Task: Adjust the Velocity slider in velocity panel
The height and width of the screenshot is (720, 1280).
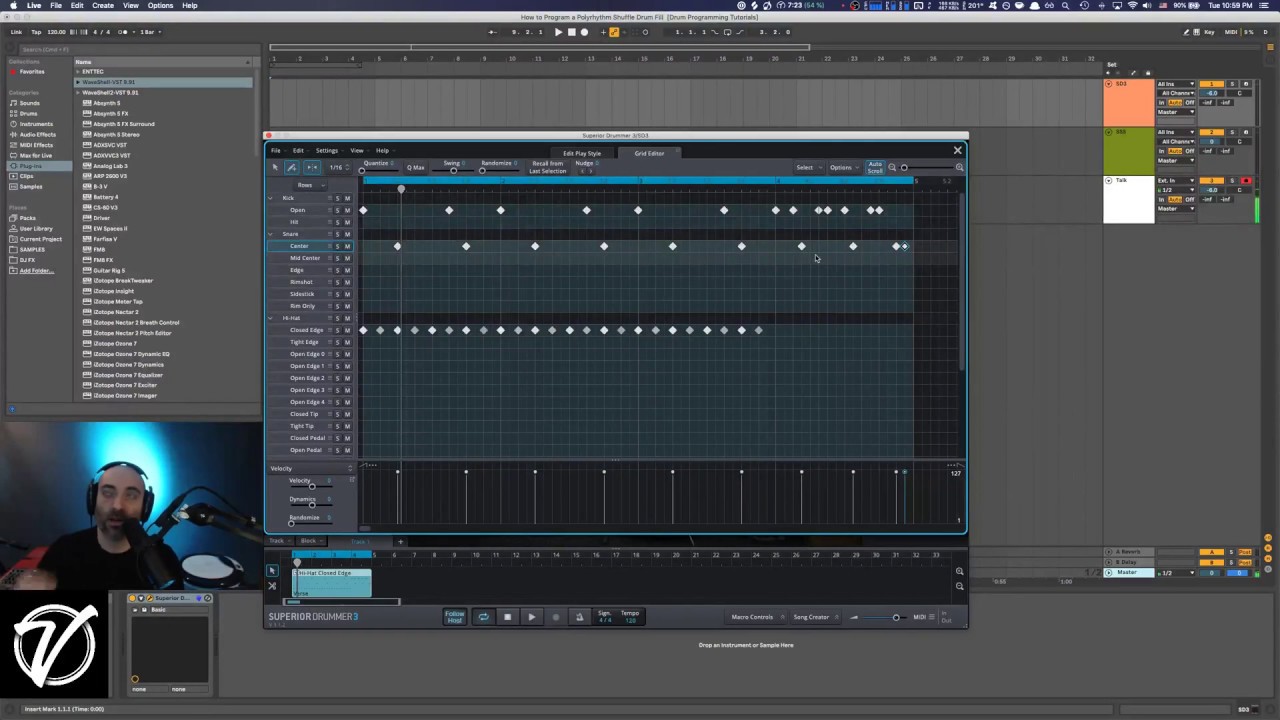Action: click(x=310, y=486)
